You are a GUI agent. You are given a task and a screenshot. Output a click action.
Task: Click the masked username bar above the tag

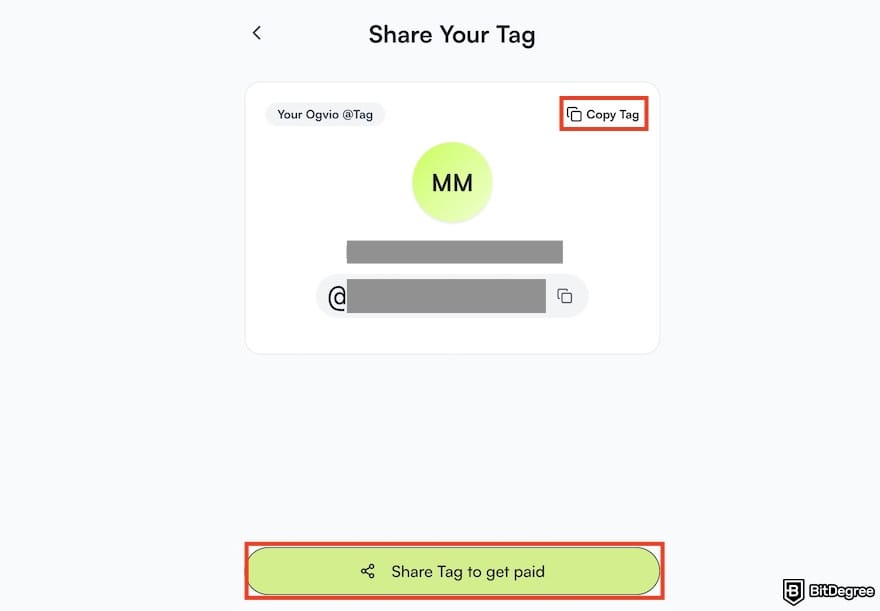pyautogui.click(x=455, y=250)
